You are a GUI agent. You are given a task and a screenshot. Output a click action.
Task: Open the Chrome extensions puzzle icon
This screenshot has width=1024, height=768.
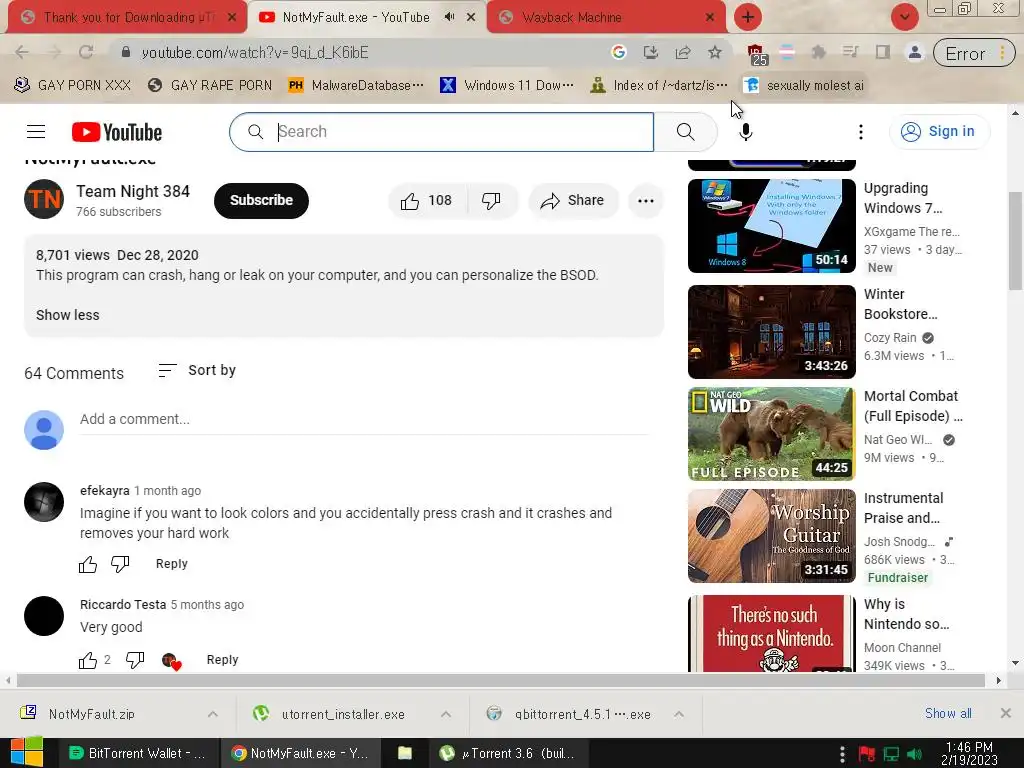click(x=818, y=52)
